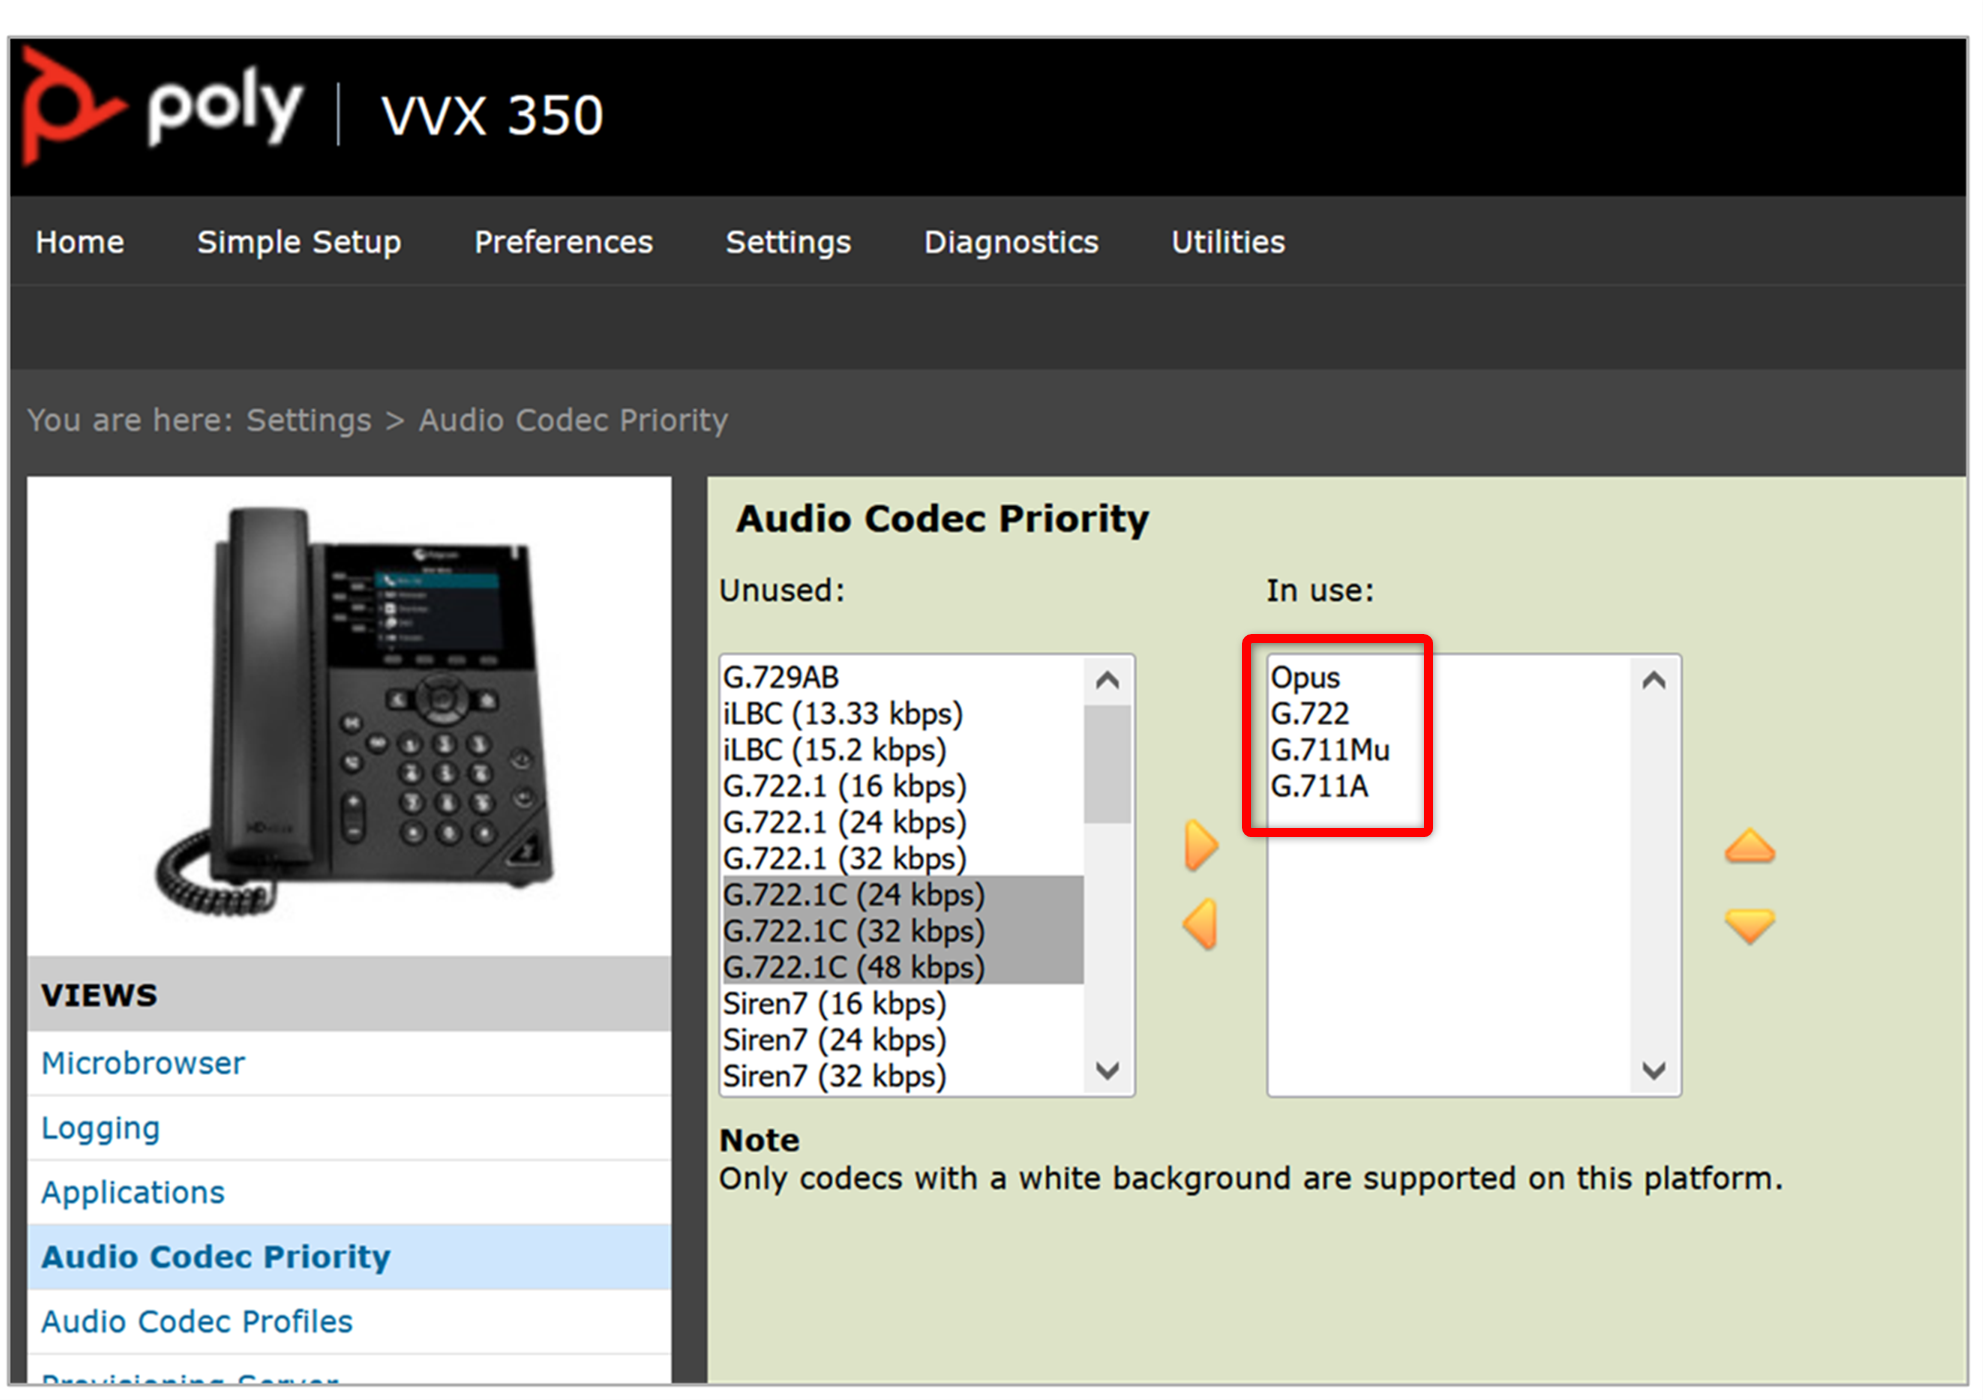Viewport: 1983px width, 1400px height.
Task: Select G.722.1C (24 kbps) codec
Action: point(902,894)
